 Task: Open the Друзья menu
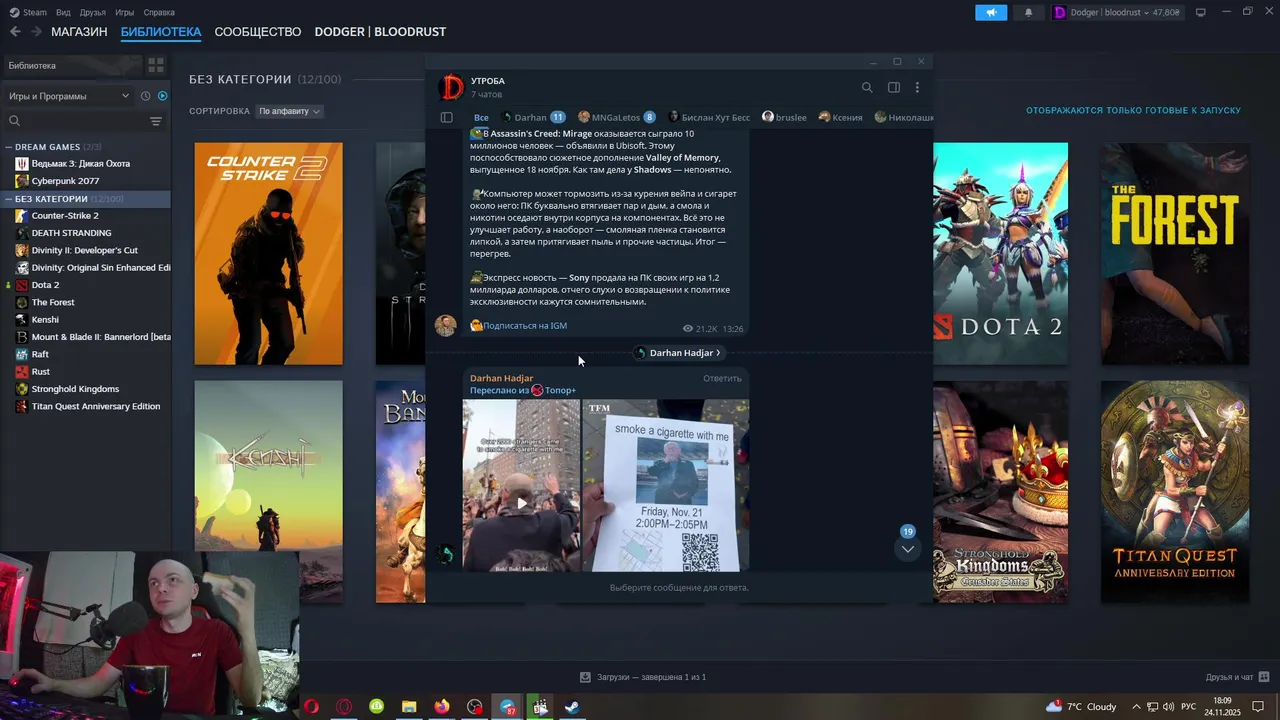93,12
